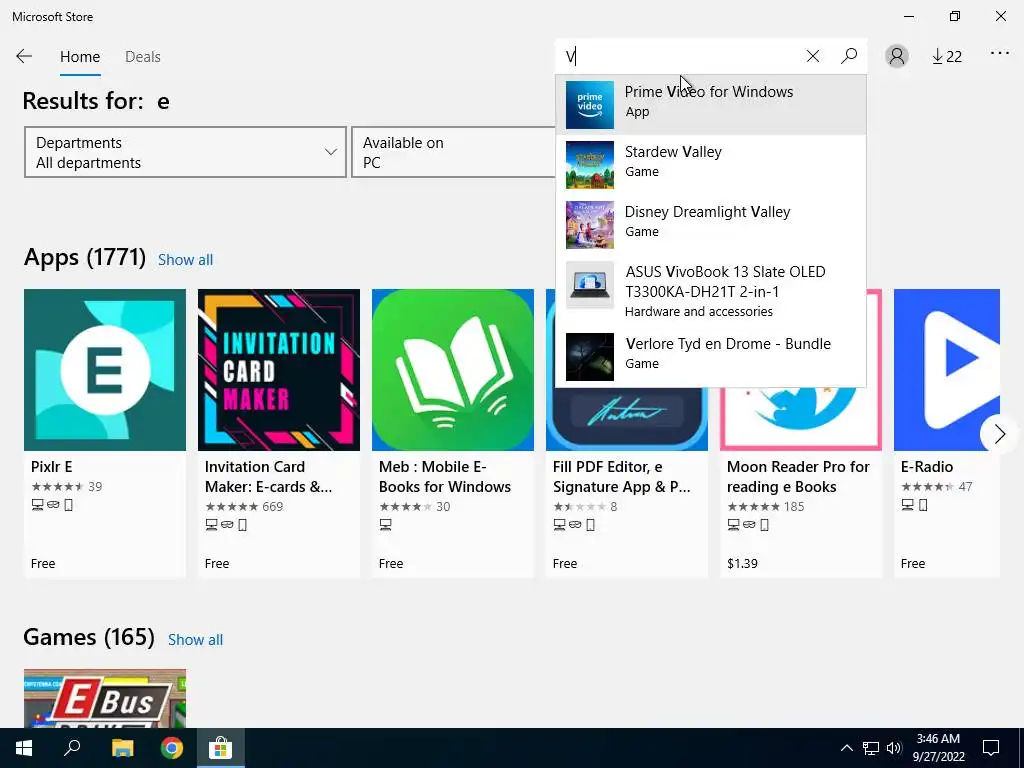The height and width of the screenshot is (768, 1024).
Task: Click the E-Radio title text
Action: click(x=927, y=467)
